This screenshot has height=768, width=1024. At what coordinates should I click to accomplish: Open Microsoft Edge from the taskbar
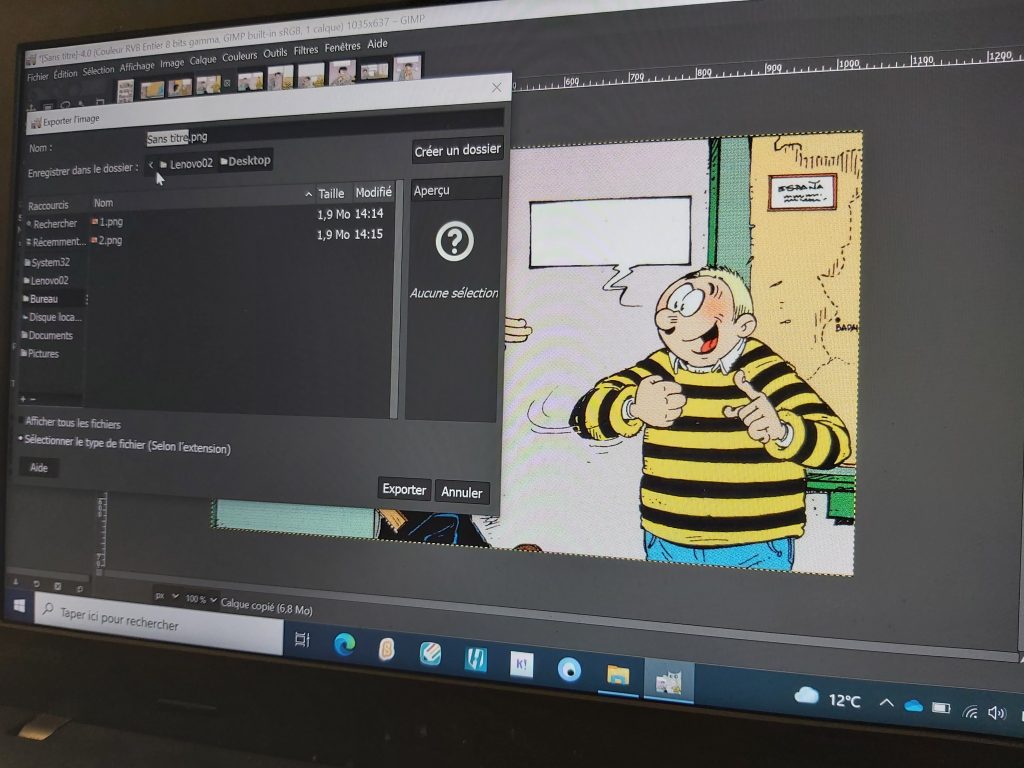[344, 645]
